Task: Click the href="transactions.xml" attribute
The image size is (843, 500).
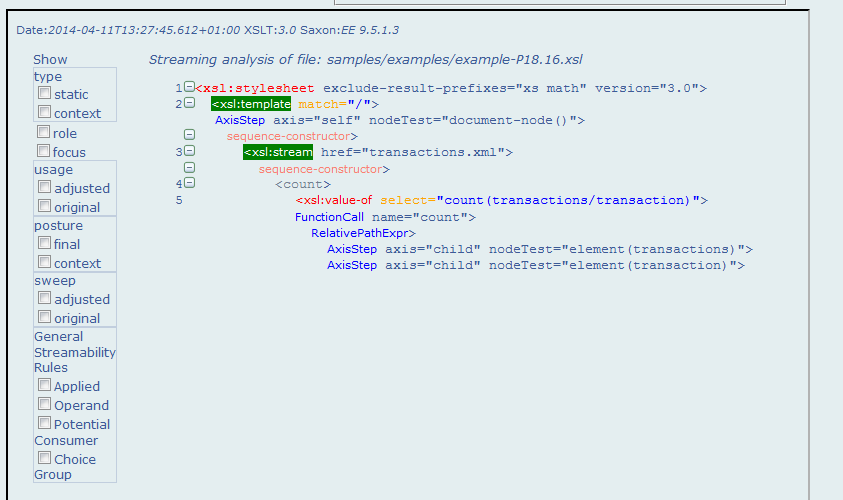Action: [413, 152]
